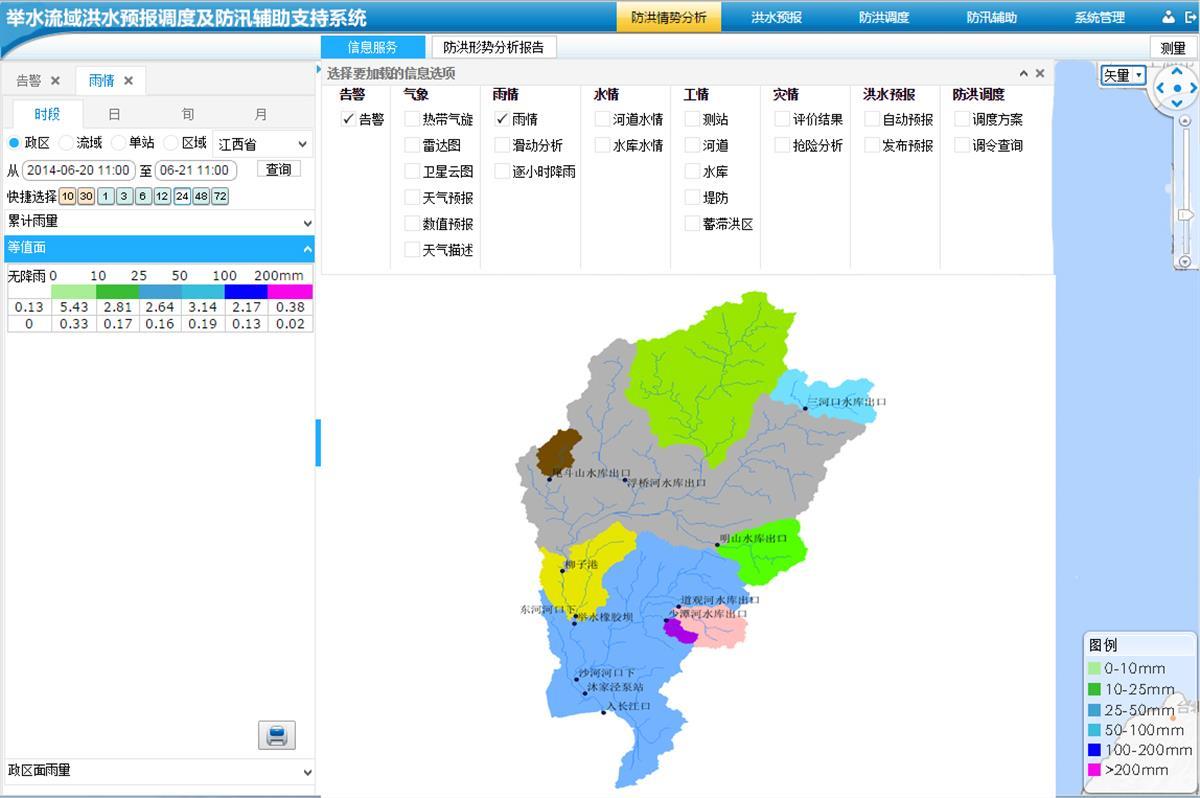This screenshot has width=1200, height=798.
Task: Uncheck the 告警 checkbox
Action: 348,119
